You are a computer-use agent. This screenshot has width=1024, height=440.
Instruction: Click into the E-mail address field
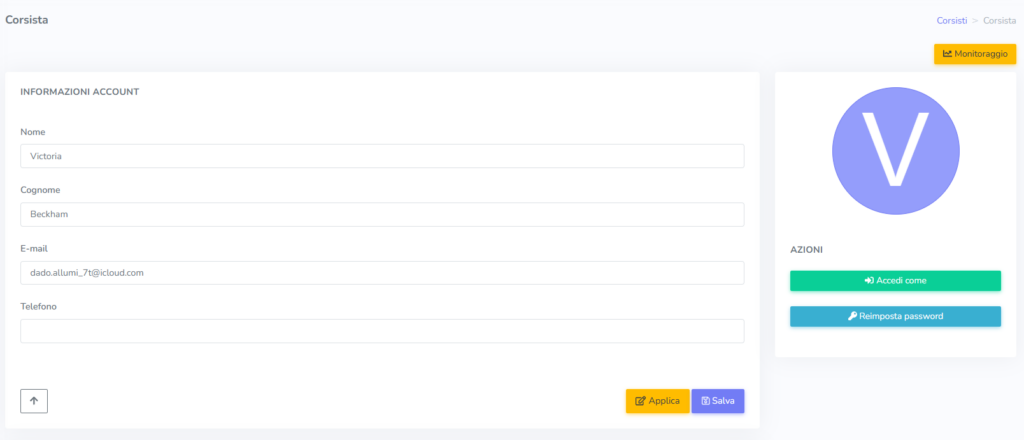pyautogui.click(x=382, y=273)
